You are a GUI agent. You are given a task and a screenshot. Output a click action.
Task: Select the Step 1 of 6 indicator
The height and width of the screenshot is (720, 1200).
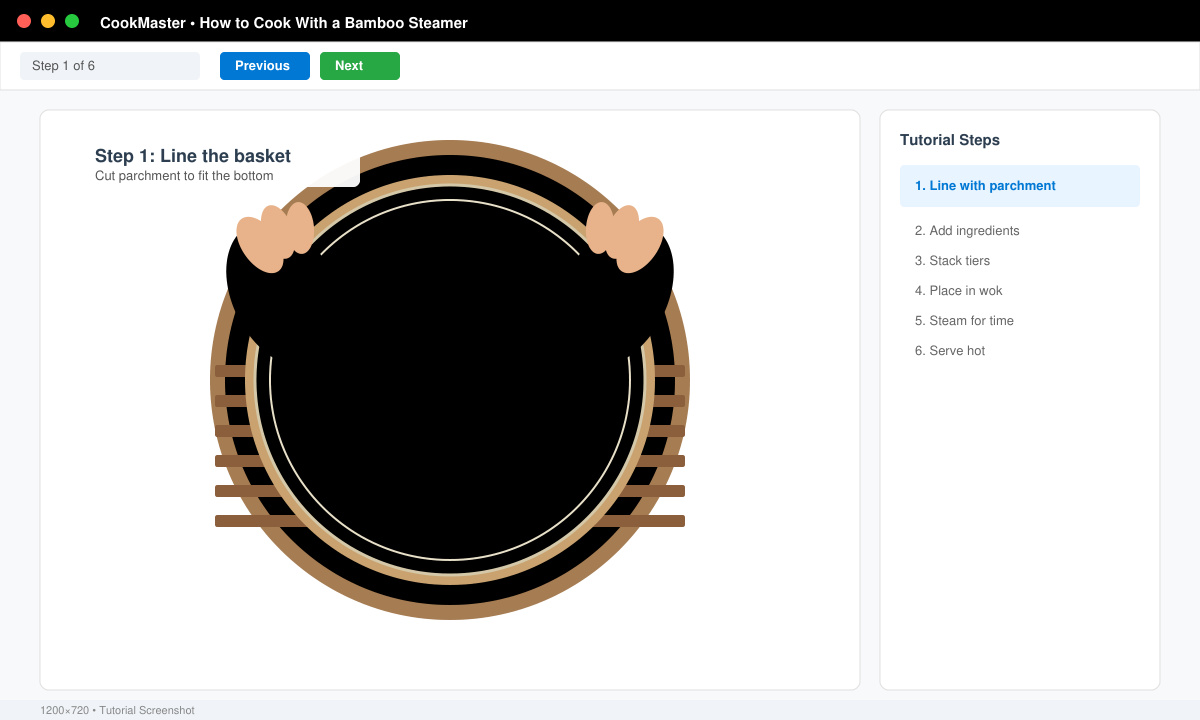(x=110, y=66)
